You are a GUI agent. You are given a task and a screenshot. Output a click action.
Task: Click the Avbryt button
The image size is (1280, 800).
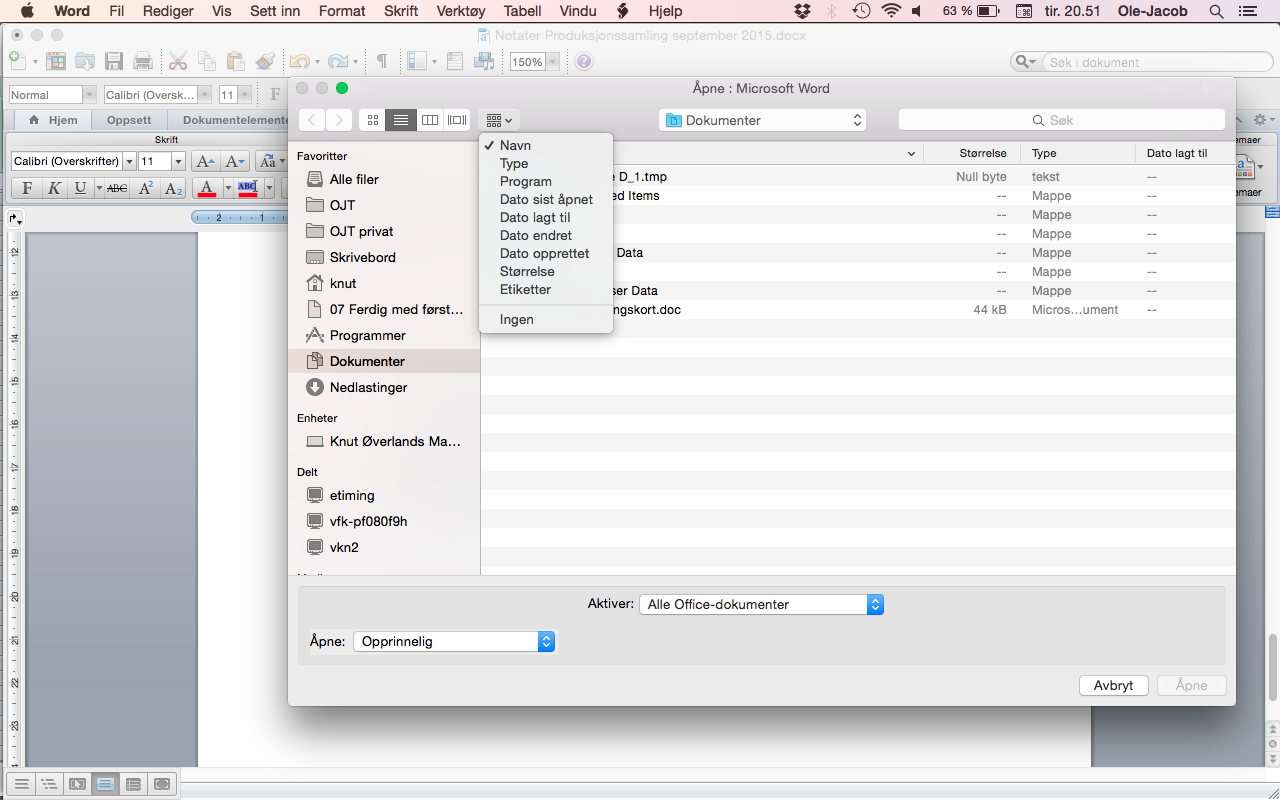(x=1114, y=685)
